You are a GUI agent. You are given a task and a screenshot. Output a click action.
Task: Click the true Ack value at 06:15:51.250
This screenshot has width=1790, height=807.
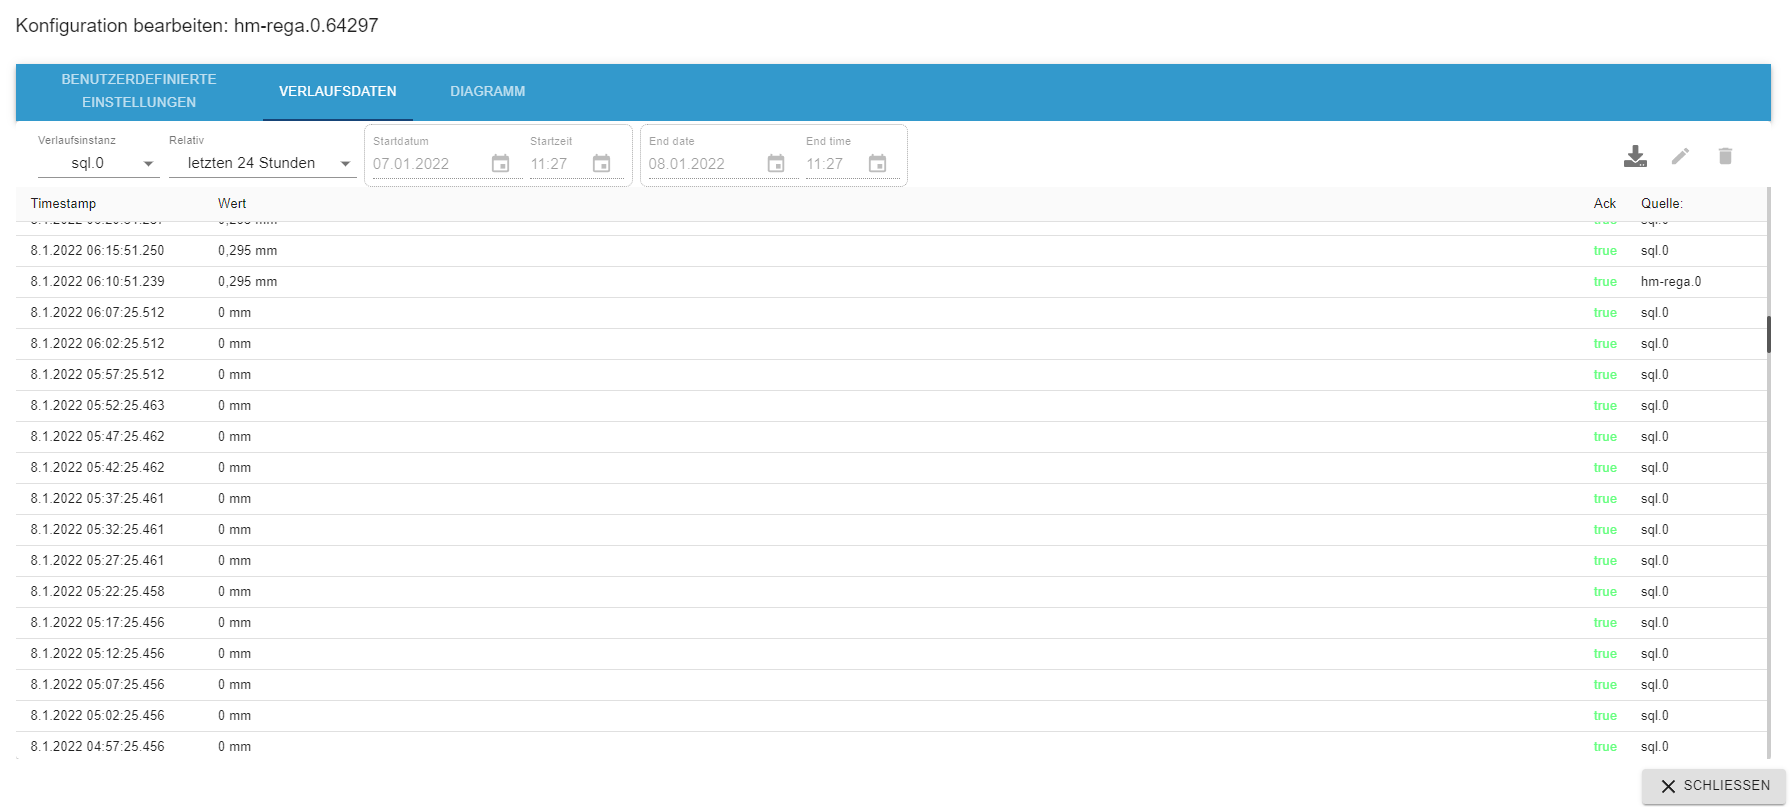(1605, 251)
